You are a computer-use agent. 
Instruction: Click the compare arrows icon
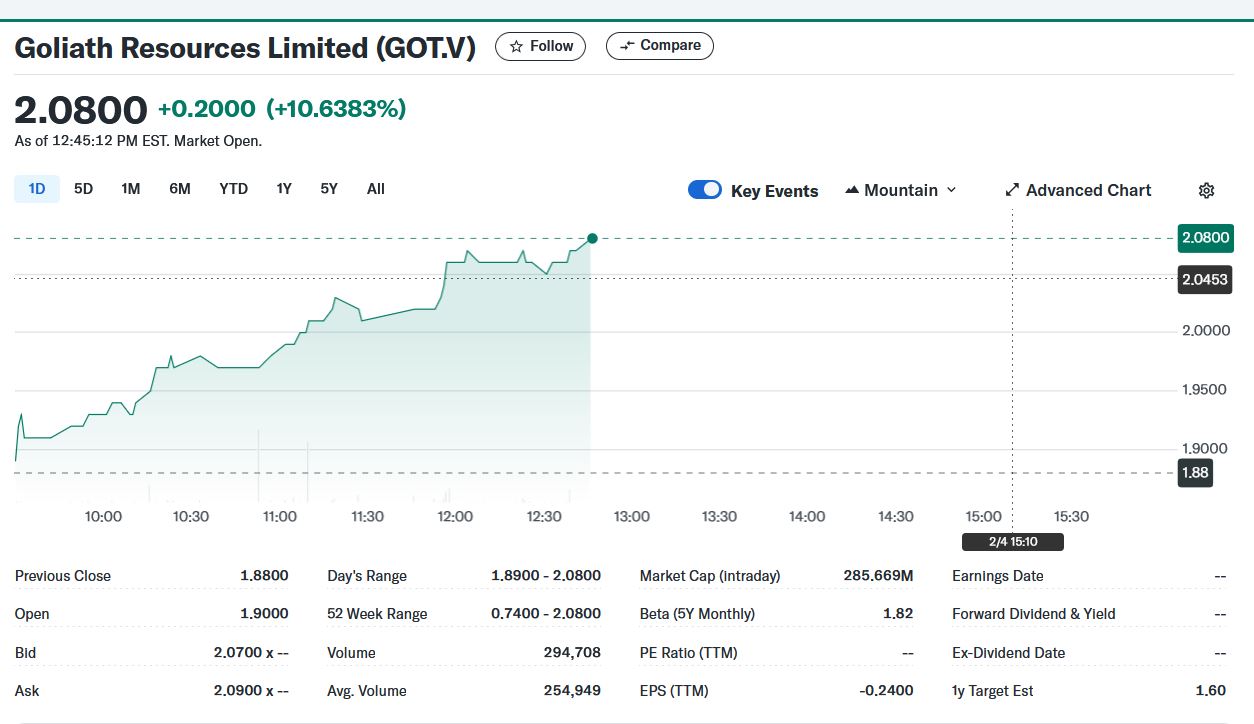tap(627, 46)
